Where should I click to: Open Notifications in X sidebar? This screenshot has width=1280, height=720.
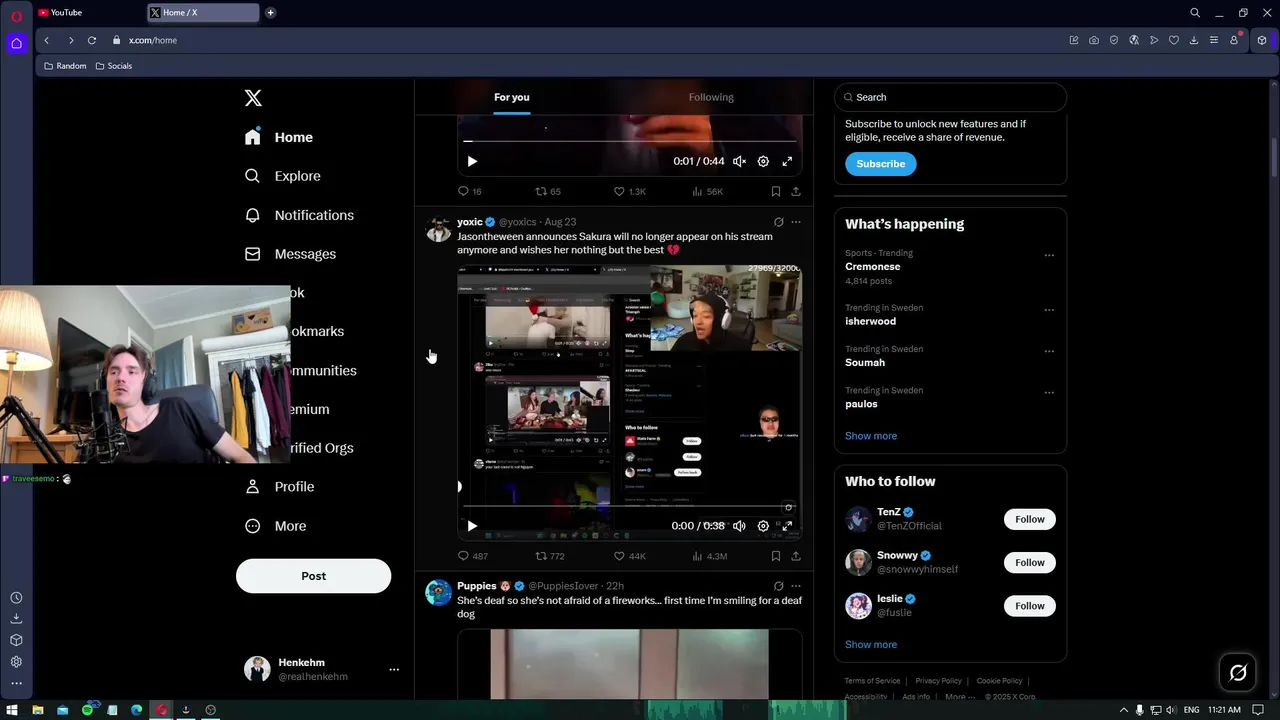(x=299, y=215)
